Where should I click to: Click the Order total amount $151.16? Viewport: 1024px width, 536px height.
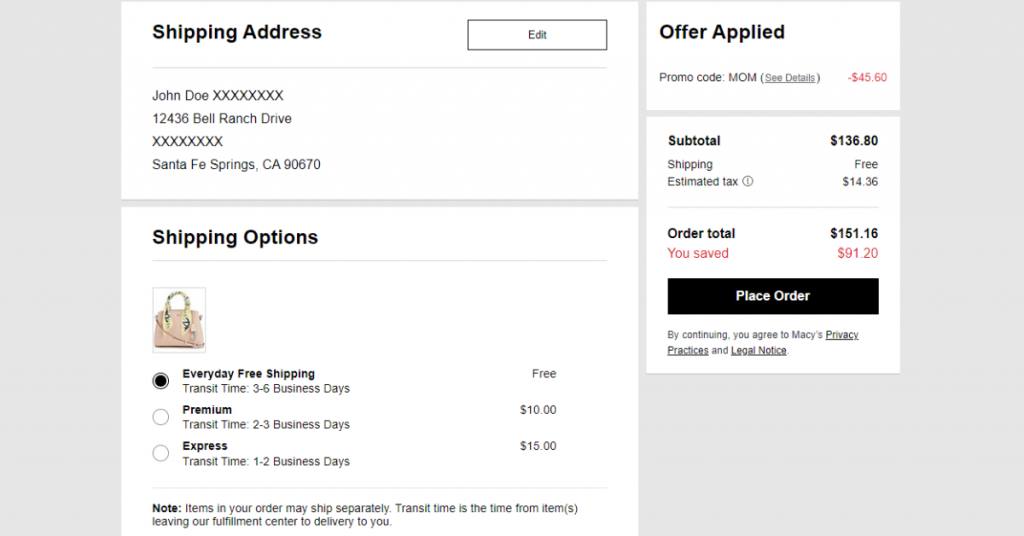pyautogui.click(x=854, y=234)
